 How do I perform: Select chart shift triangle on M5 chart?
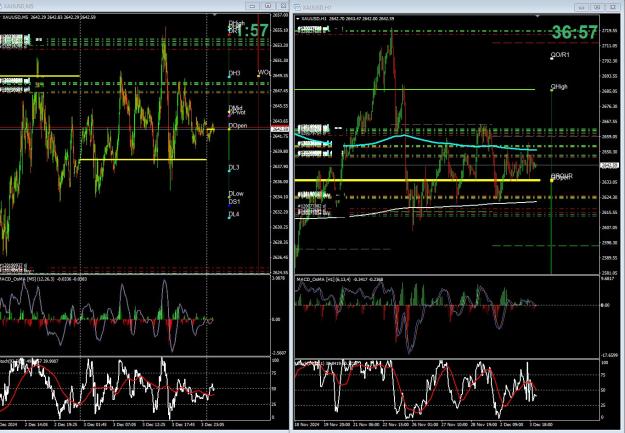[x=214, y=15]
